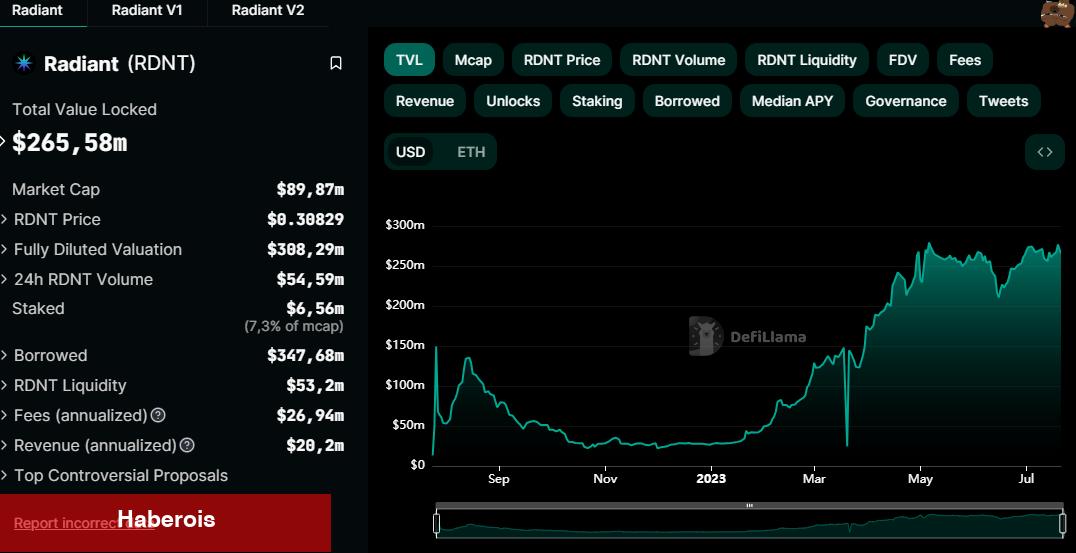
Task: Click the $300m y-axis label
Action: tap(406, 225)
